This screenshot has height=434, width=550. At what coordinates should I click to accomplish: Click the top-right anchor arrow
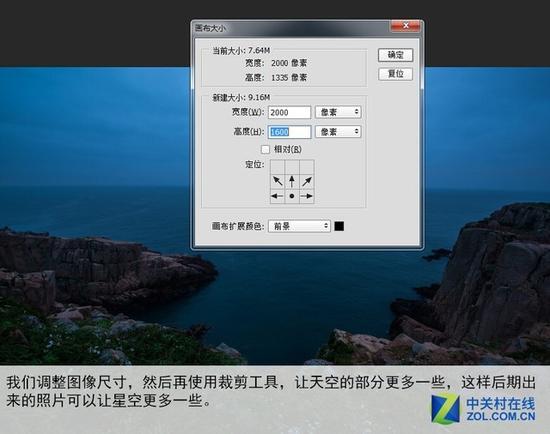(307, 181)
